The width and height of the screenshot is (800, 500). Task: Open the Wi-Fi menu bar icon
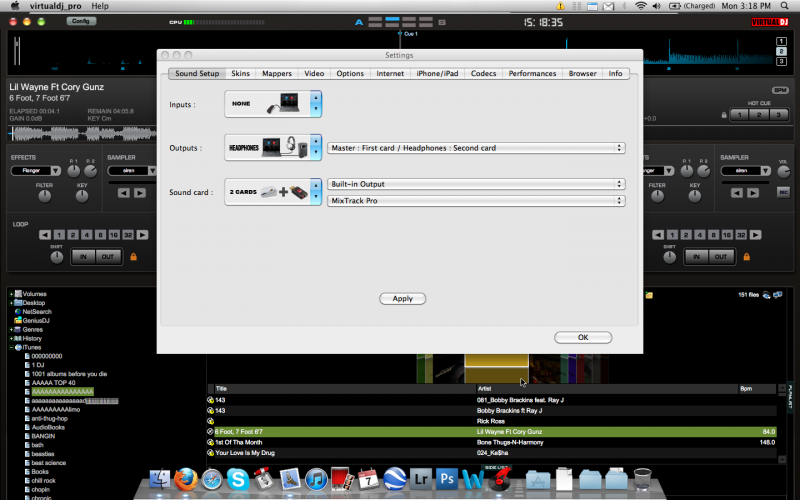(x=640, y=6)
